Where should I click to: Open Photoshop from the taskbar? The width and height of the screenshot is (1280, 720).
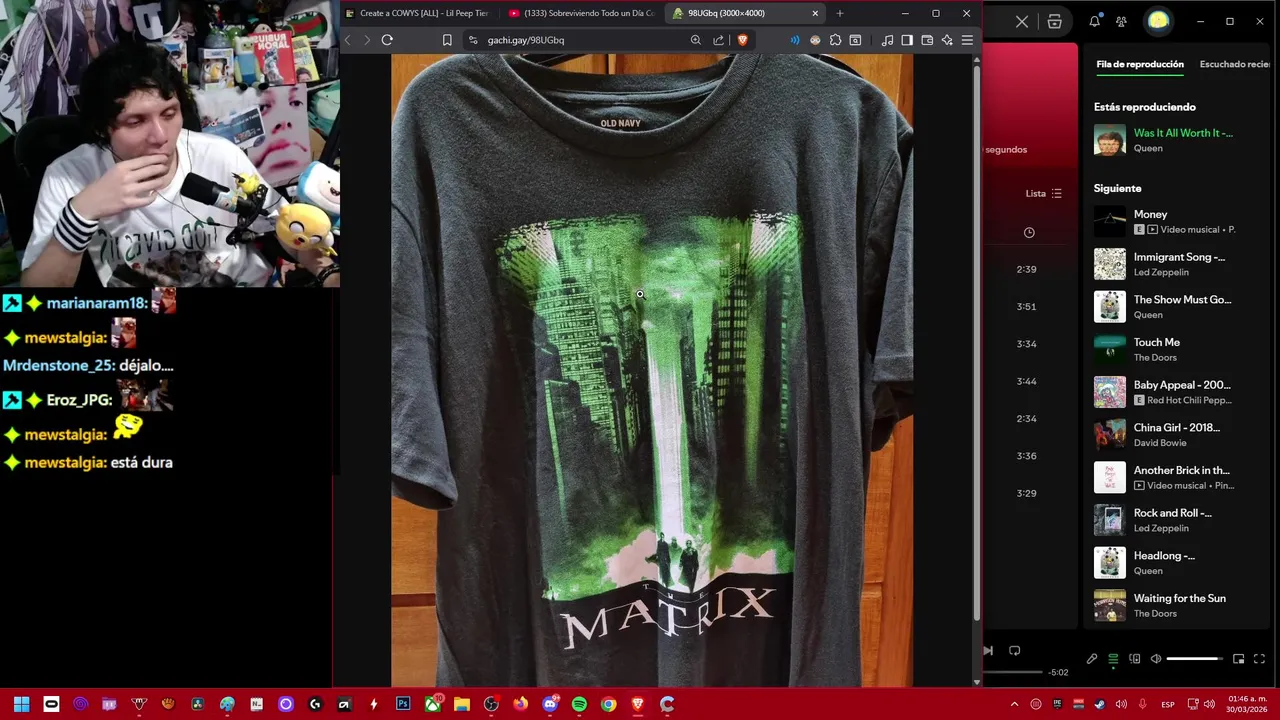click(403, 704)
